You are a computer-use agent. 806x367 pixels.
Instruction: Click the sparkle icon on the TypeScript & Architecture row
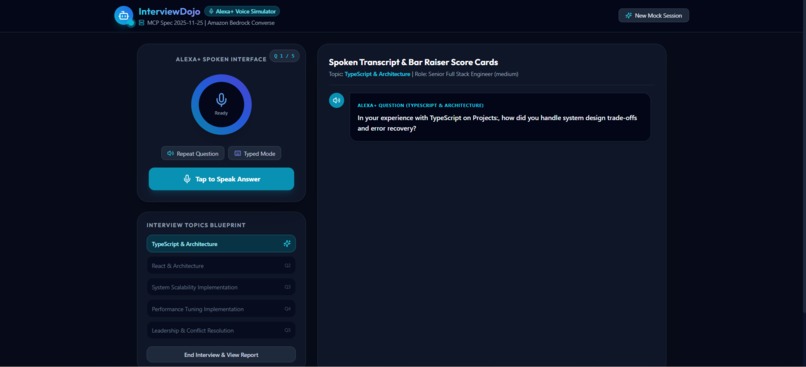(x=287, y=244)
